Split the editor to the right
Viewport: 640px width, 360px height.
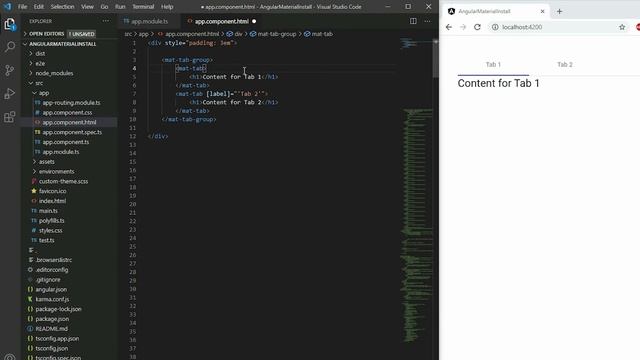(x=413, y=21)
